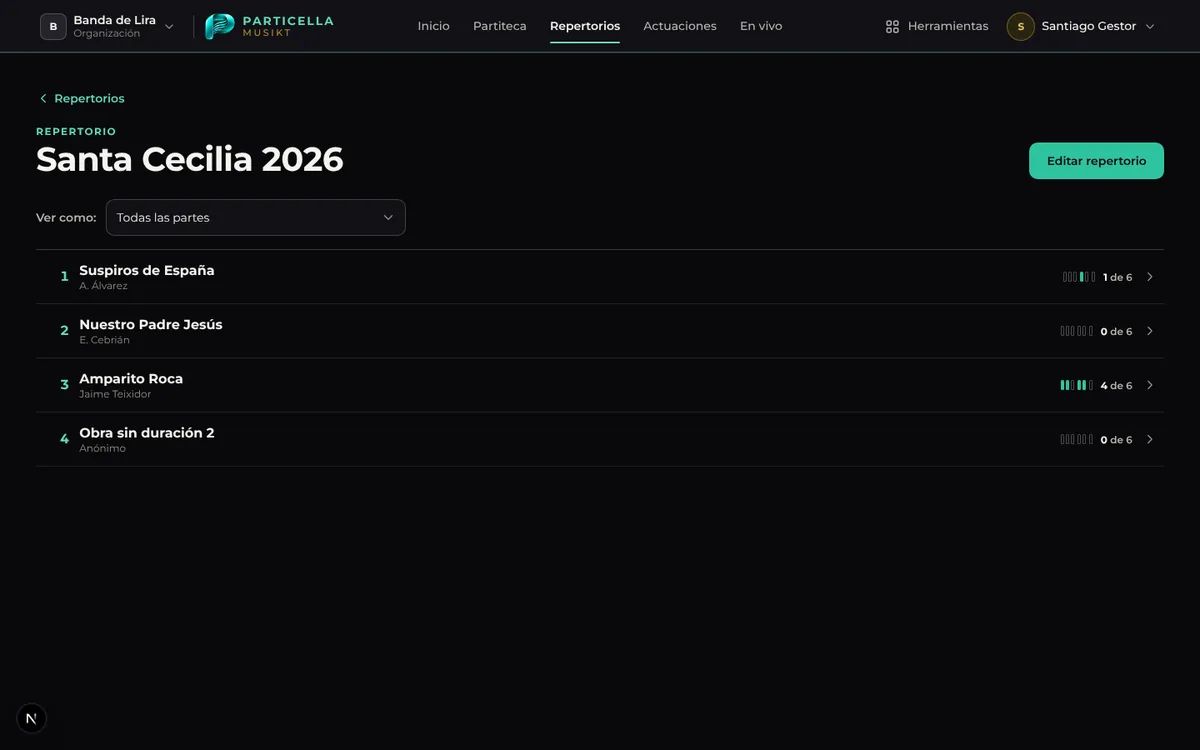Switch to the Actuaciones tab
The height and width of the screenshot is (750, 1200).
point(680,26)
